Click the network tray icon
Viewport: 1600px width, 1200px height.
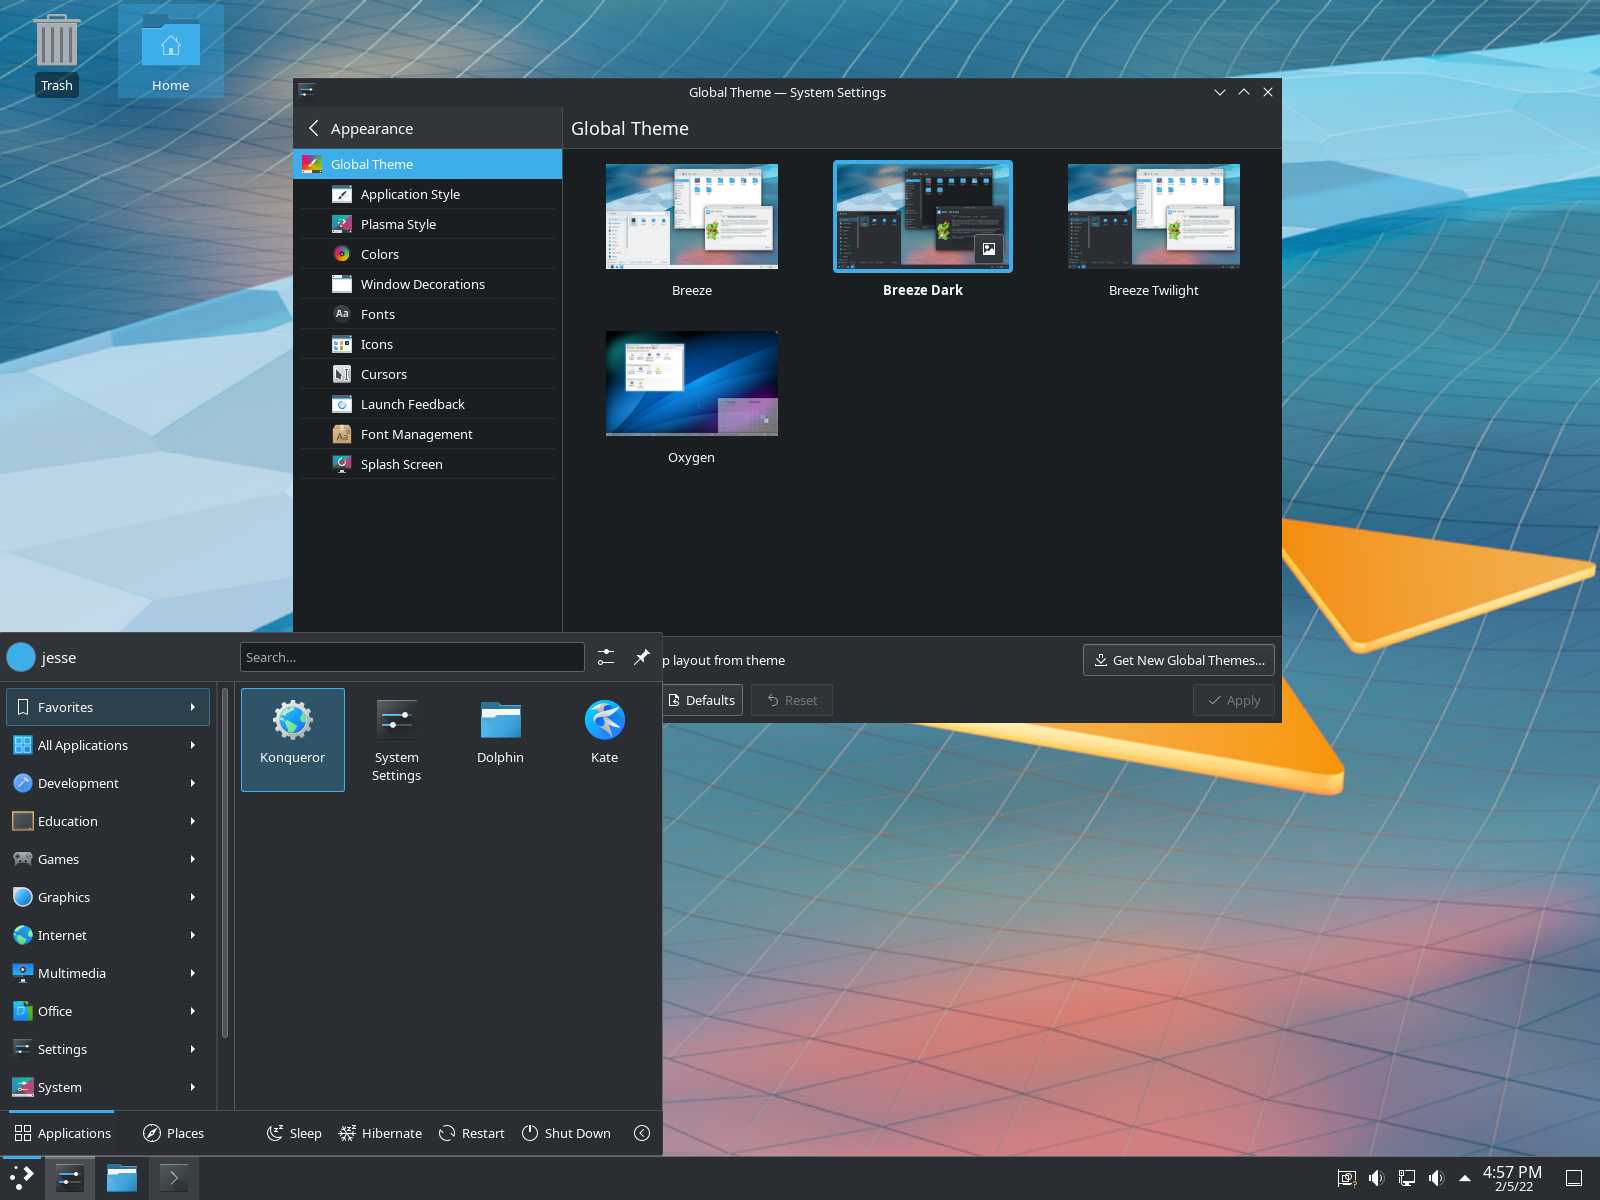coord(1407,1178)
